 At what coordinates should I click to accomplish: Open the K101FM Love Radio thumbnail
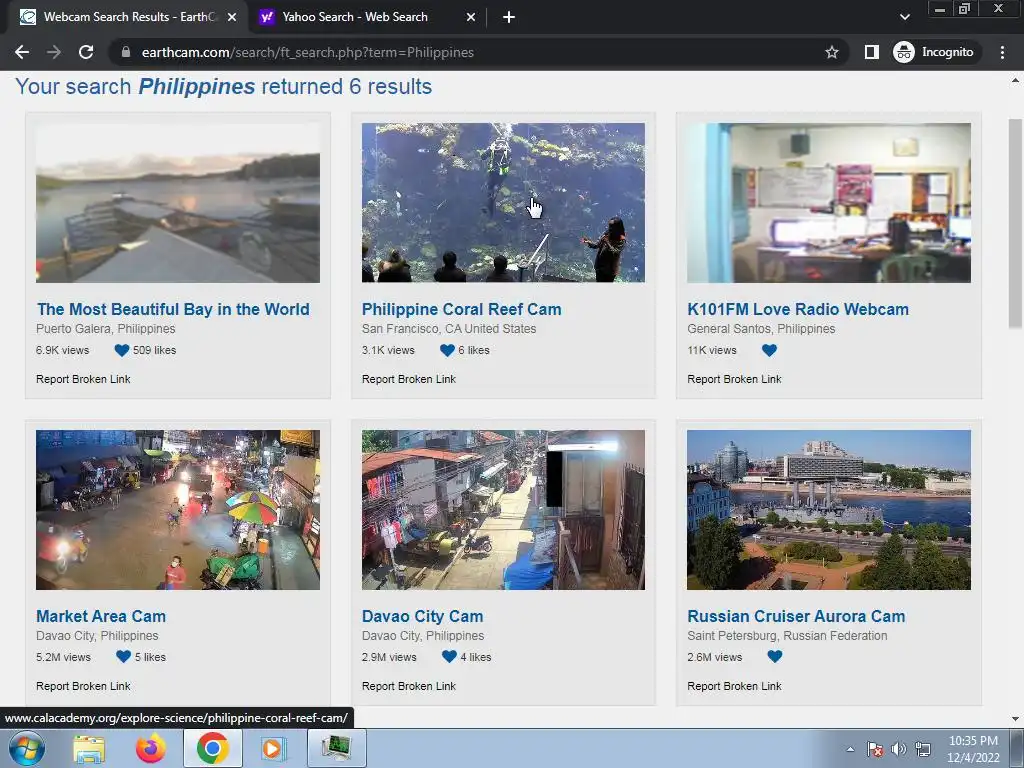pos(829,202)
